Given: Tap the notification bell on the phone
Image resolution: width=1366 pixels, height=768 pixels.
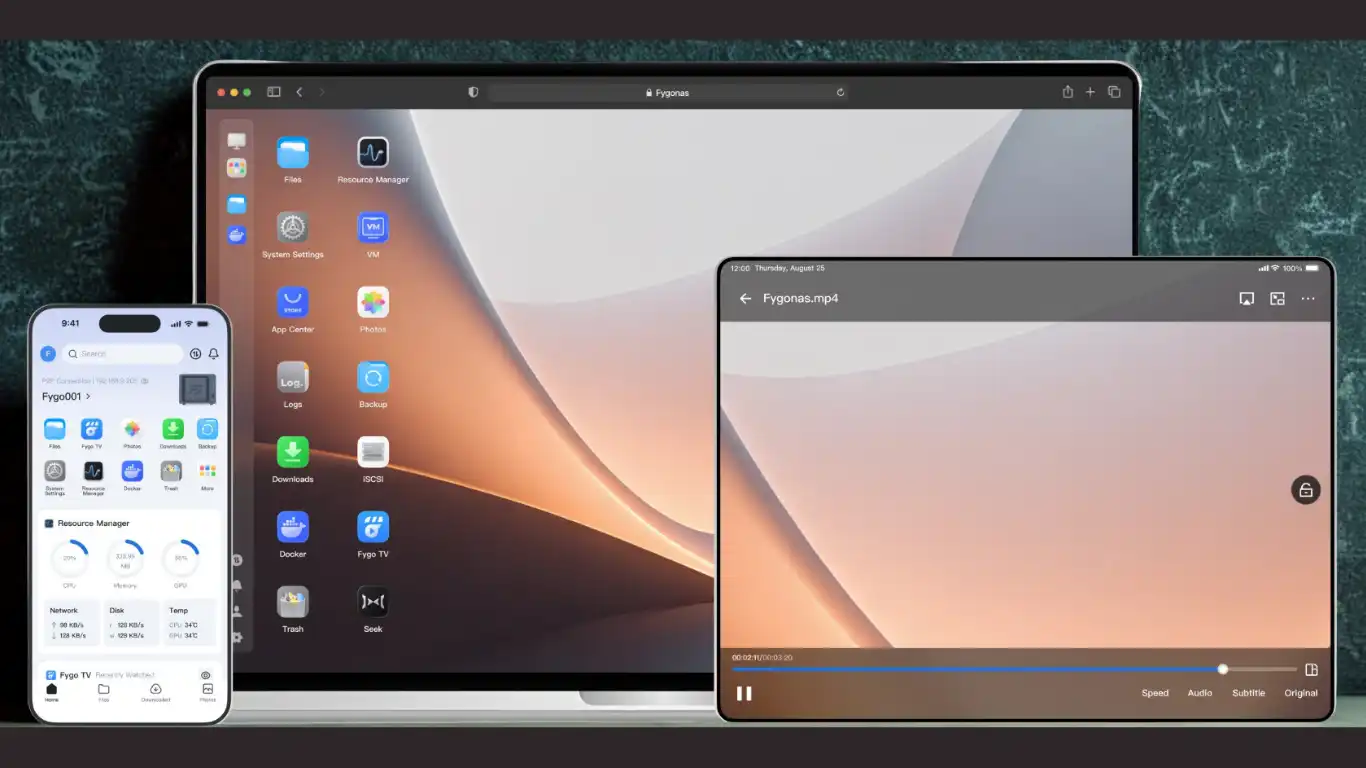Looking at the screenshot, I should pos(213,354).
